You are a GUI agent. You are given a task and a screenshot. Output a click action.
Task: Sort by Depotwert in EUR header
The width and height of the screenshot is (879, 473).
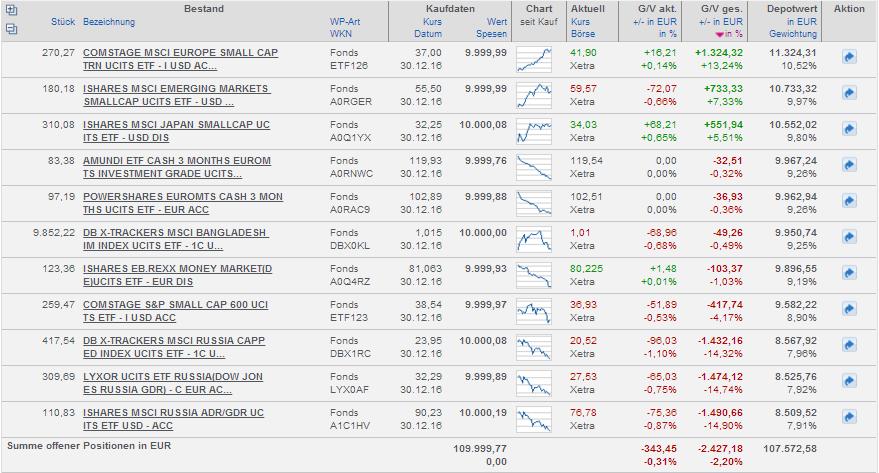pyautogui.click(x=802, y=22)
